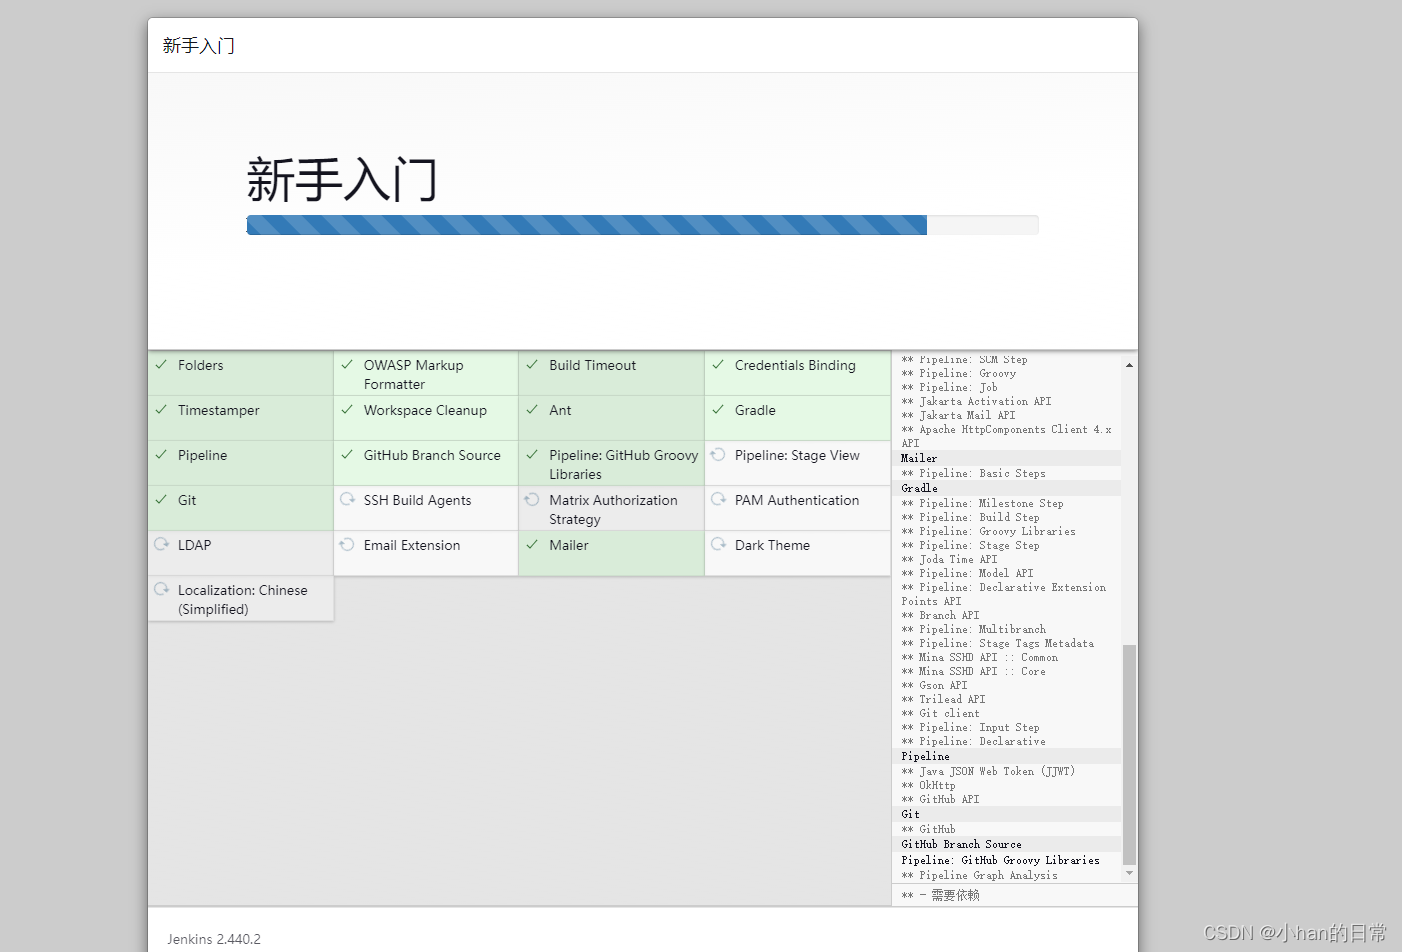Click the checkmark next to Pipeline: GitHub Groovy Libraries
Image resolution: width=1402 pixels, height=952 pixels.
click(532, 455)
